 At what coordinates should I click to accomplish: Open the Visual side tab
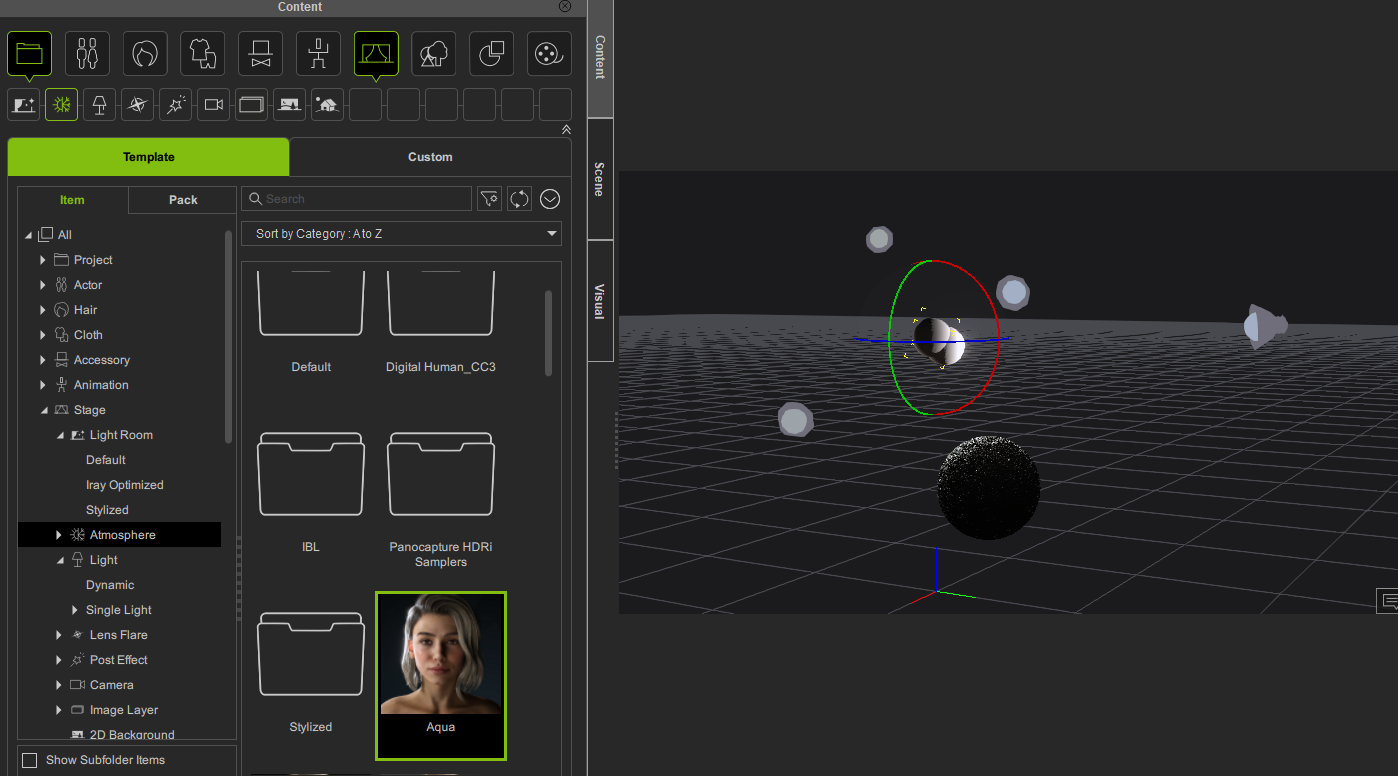click(x=600, y=301)
